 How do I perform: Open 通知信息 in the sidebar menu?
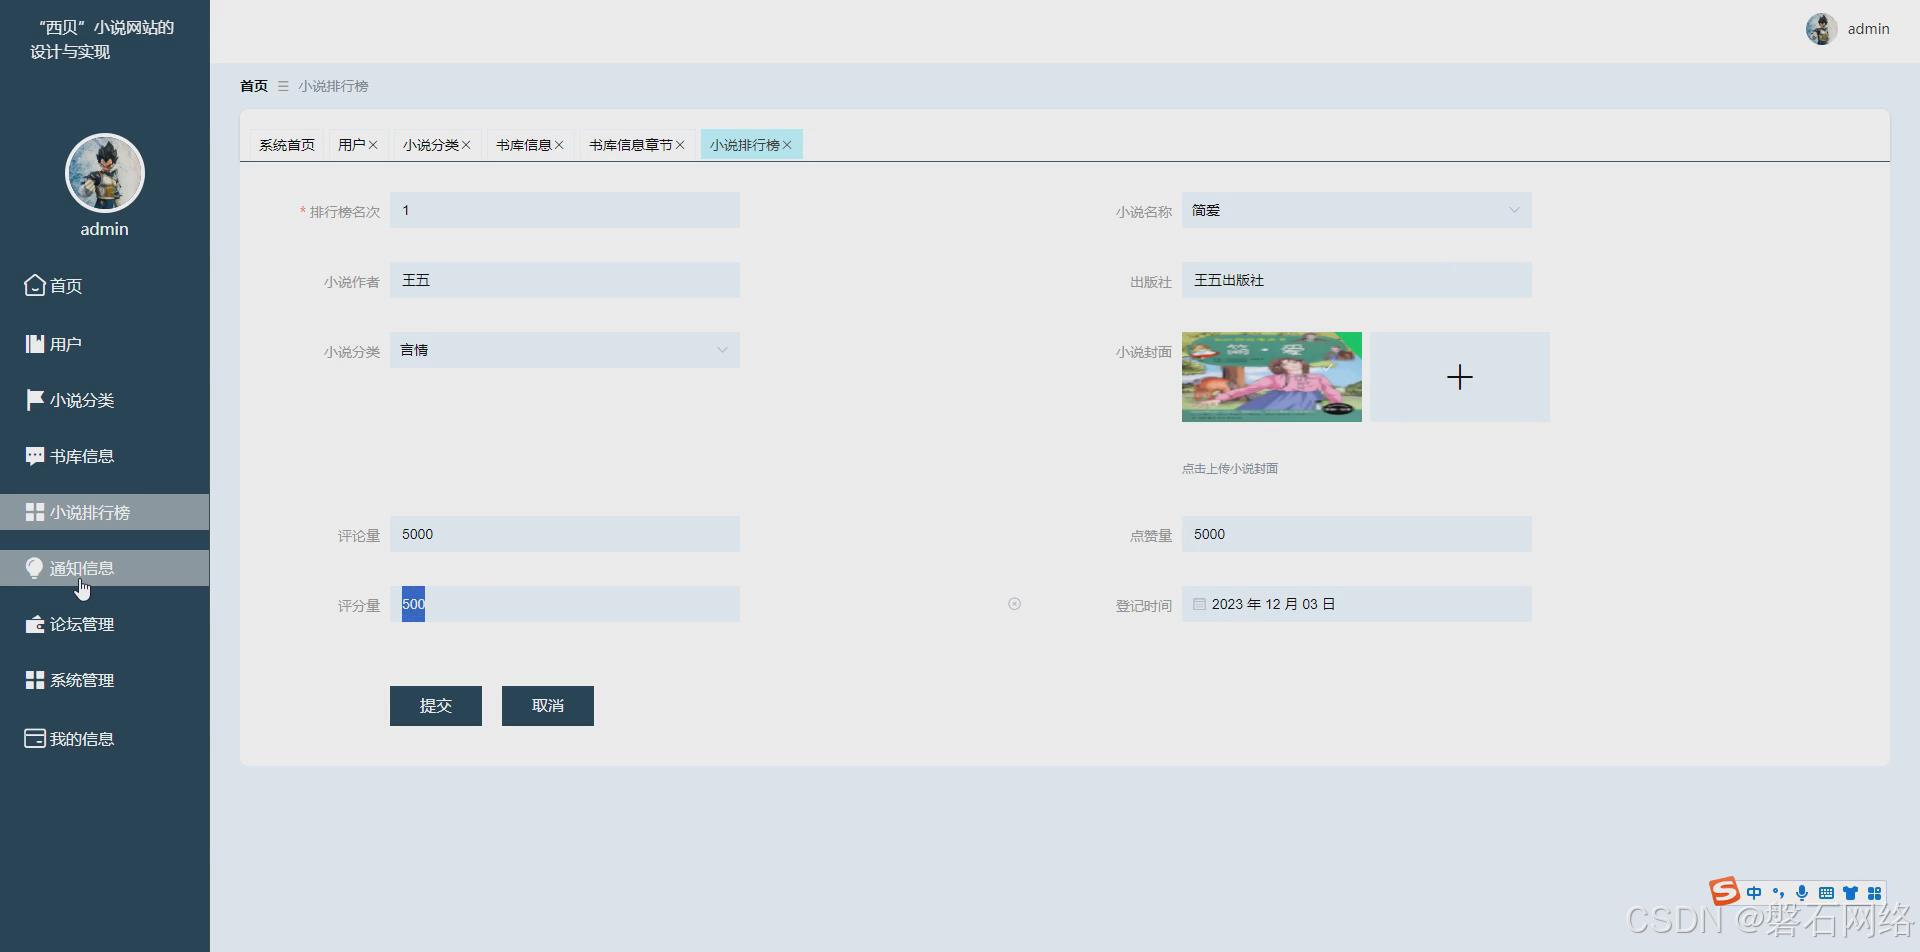pyautogui.click(x=105, y=568)
